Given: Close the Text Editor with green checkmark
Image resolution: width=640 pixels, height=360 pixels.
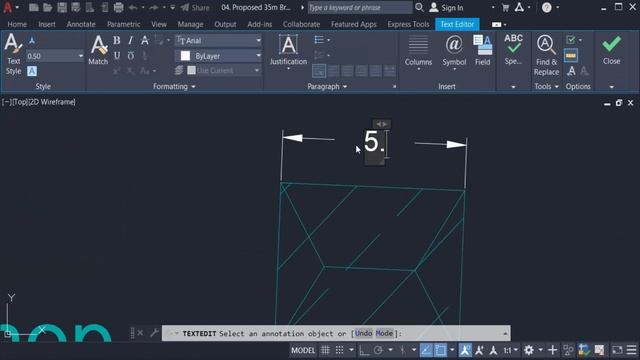Looking at the screenshot, I should [611, 50].
